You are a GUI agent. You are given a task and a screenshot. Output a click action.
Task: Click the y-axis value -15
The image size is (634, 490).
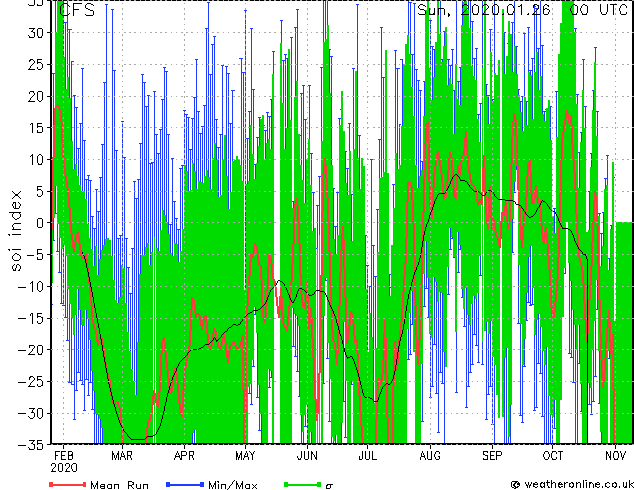click(31, 318)
